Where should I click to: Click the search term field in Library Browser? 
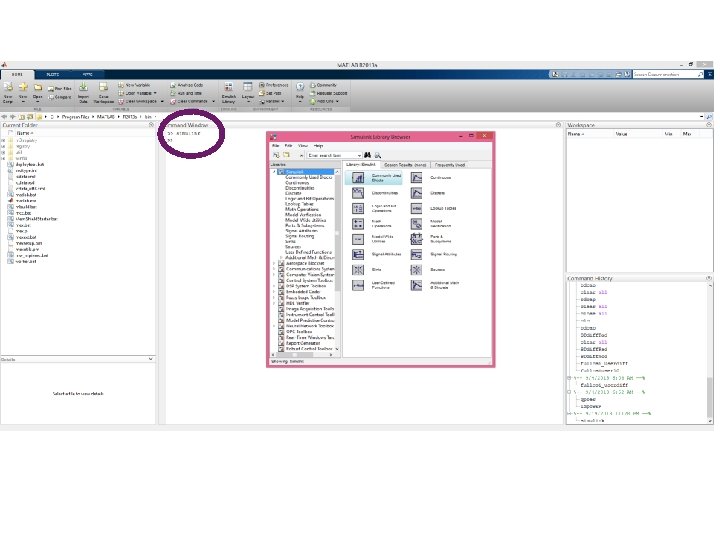(x=332, y=155)
